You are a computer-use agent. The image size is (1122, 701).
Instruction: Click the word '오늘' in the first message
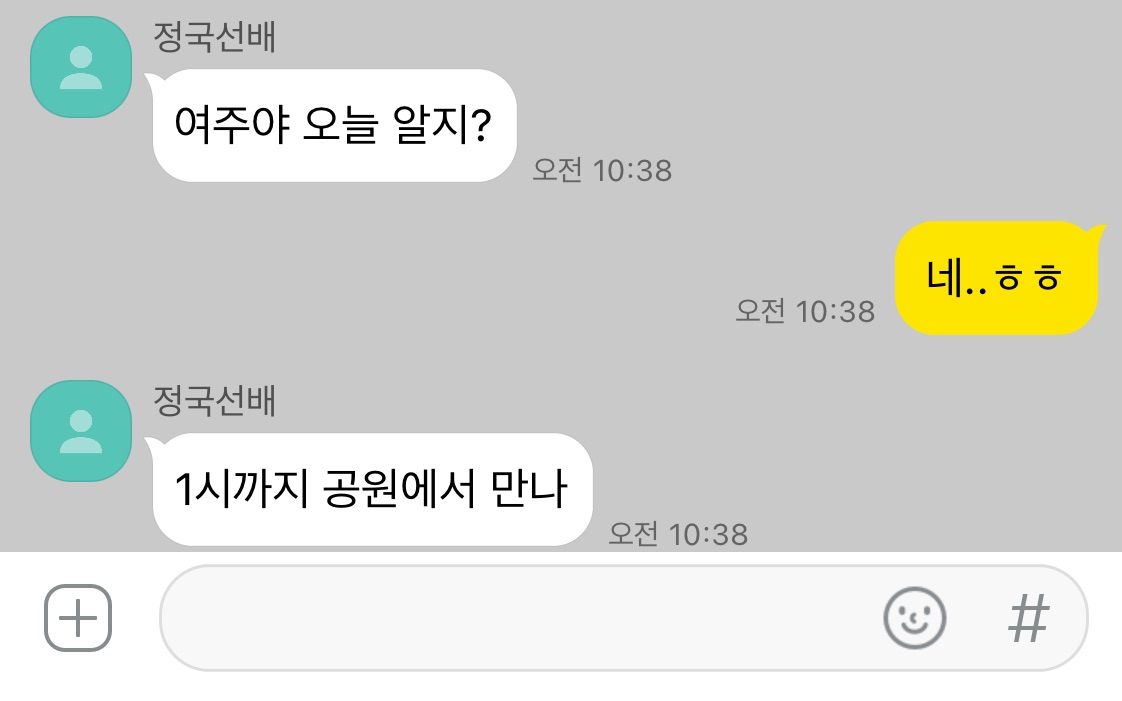pos(341,124)
